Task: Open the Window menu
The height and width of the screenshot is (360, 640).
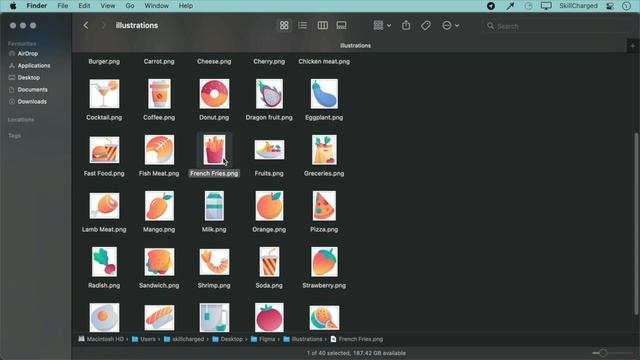Action: (156, 6)
